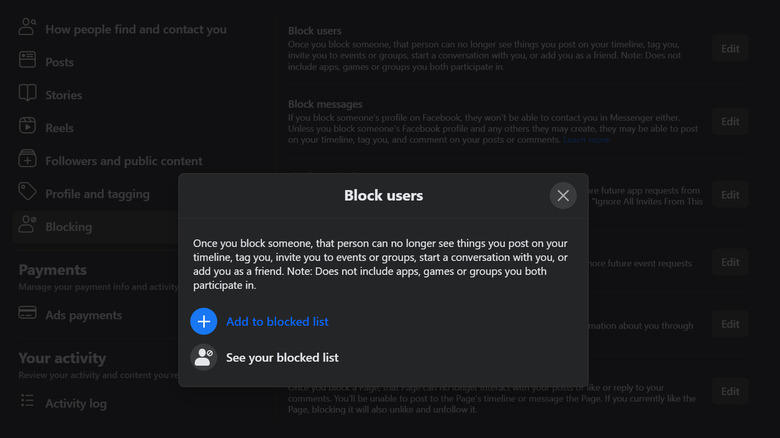Open How people find and contact you
This screenshot has width=780, height=438.
pyautogui.click(x=136, y=29)
